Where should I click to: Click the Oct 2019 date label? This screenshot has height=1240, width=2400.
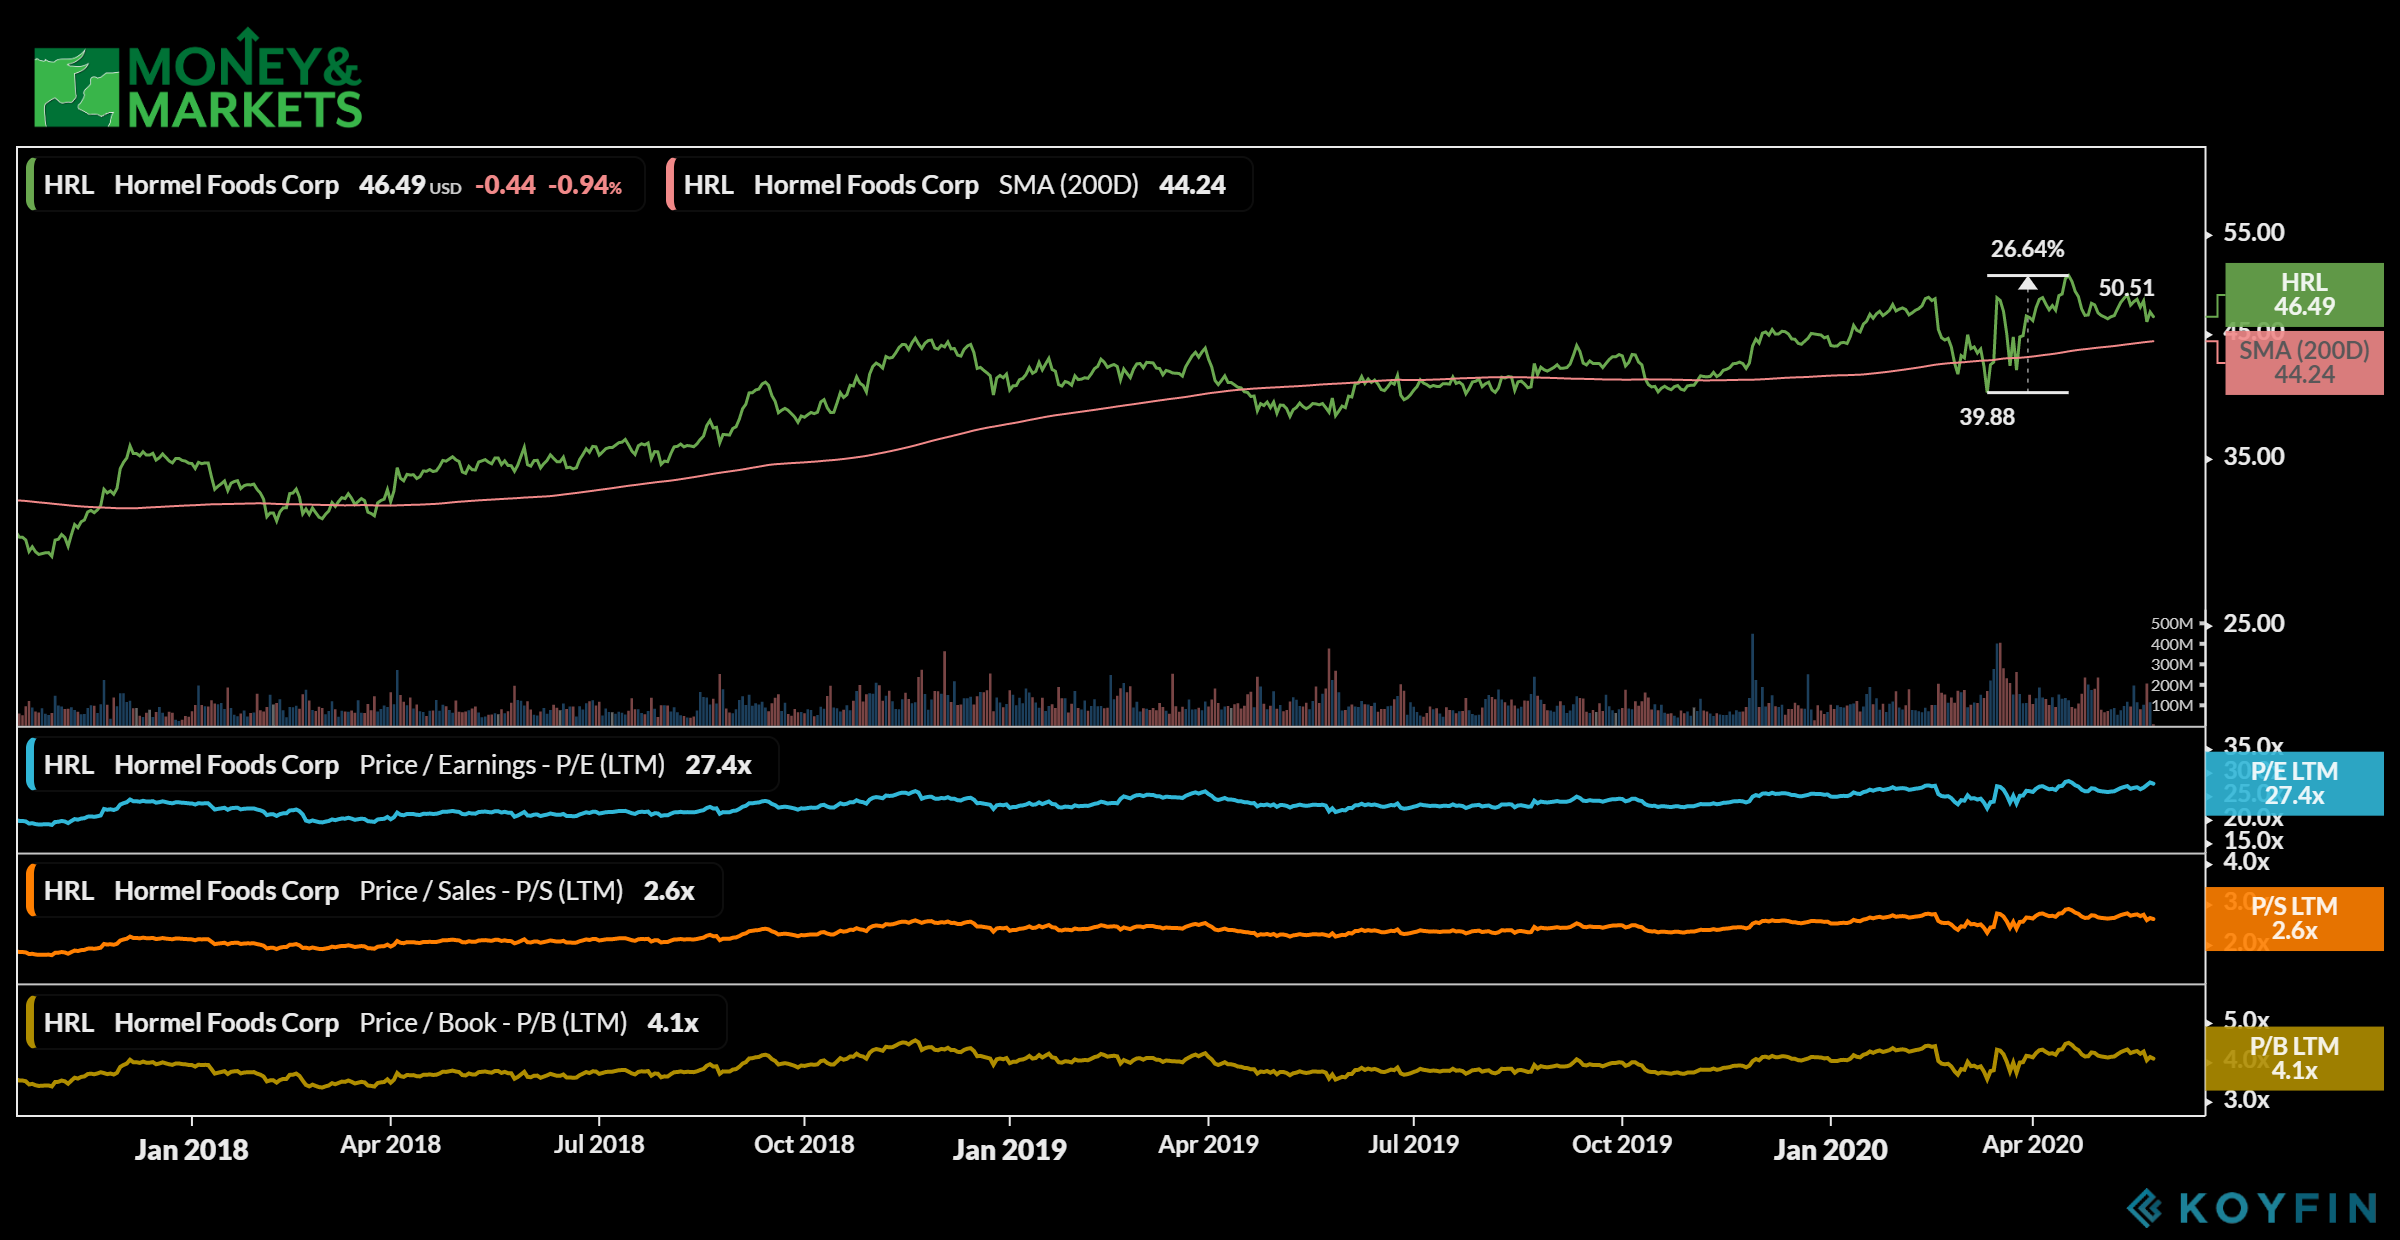[1622, 1145]
